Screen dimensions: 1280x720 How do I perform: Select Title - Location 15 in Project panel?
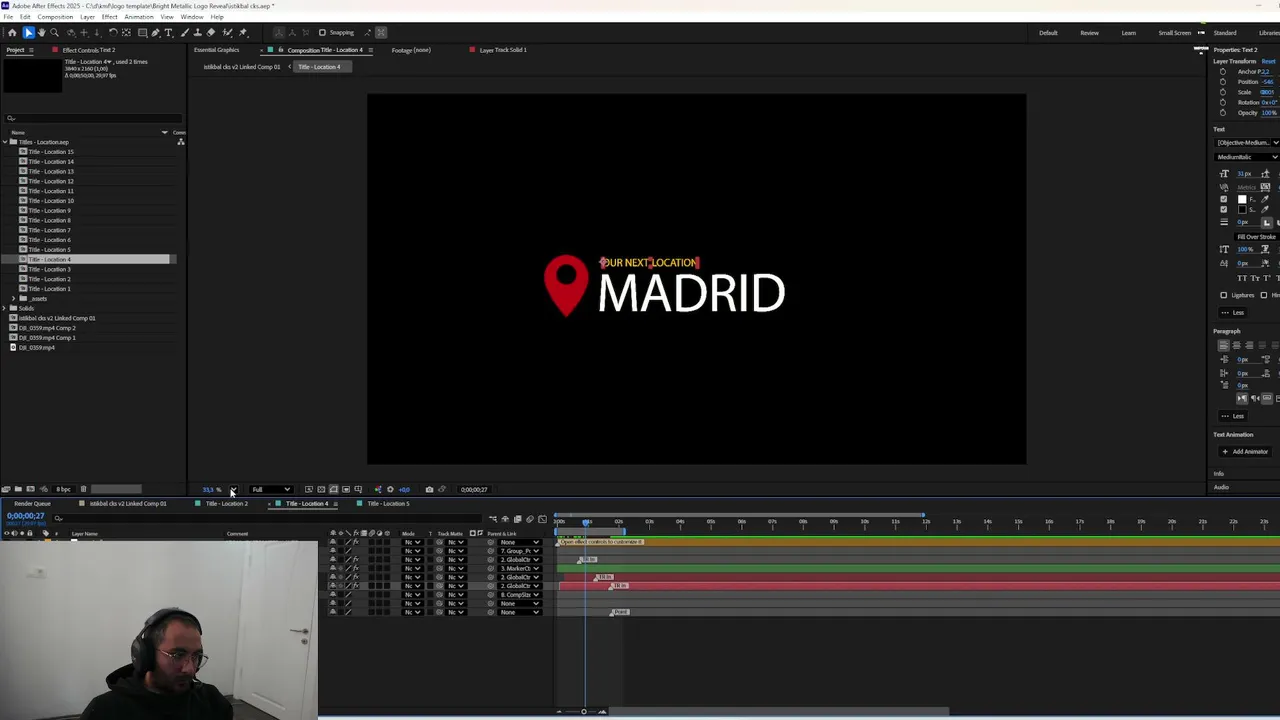click(51, 152)
